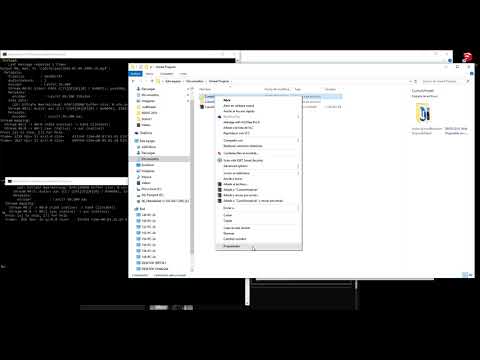480x360 pixels.
Task: Click Restaurar versiones anteriores in context menu
Action: click(243, 146)
